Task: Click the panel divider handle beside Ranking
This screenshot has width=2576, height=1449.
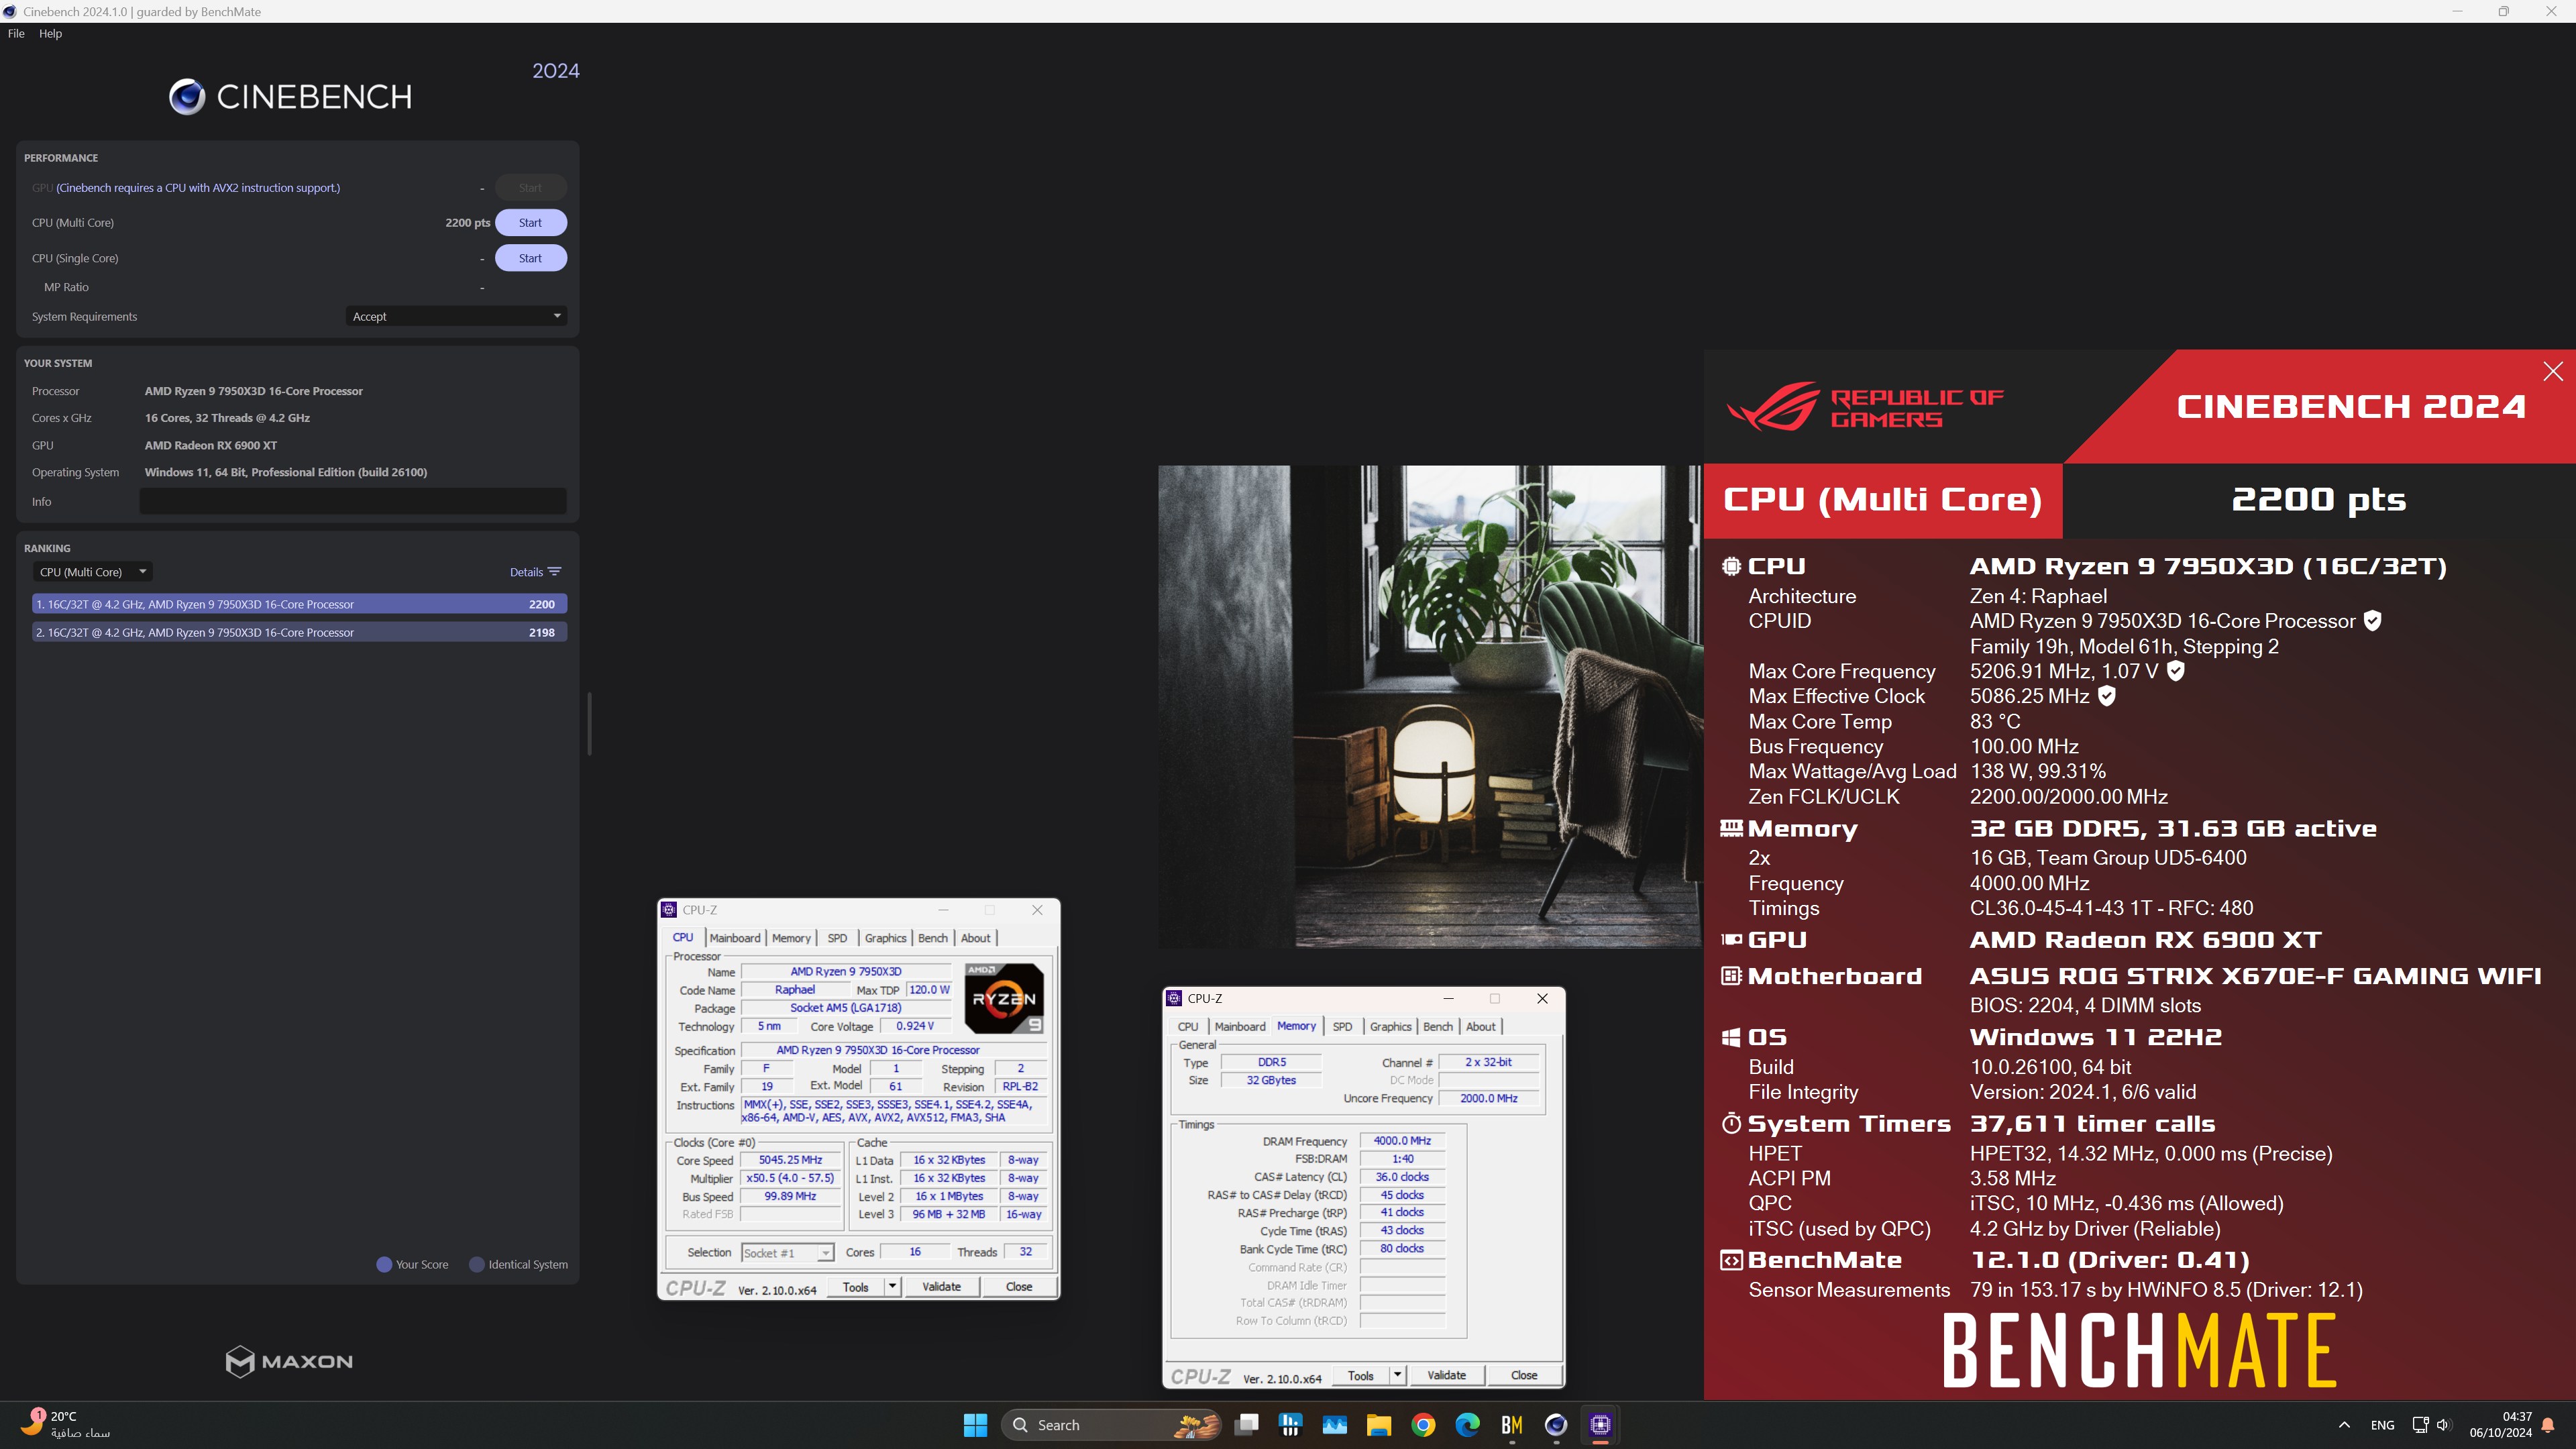Action: point(590,724)
